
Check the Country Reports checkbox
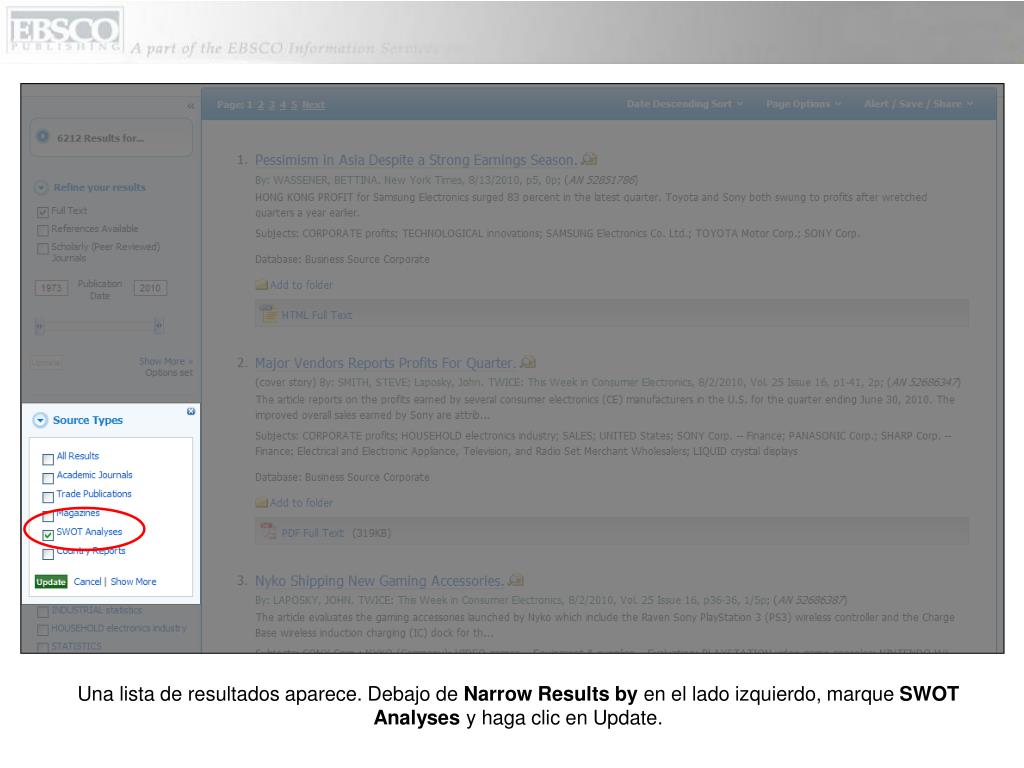point(48,554)
